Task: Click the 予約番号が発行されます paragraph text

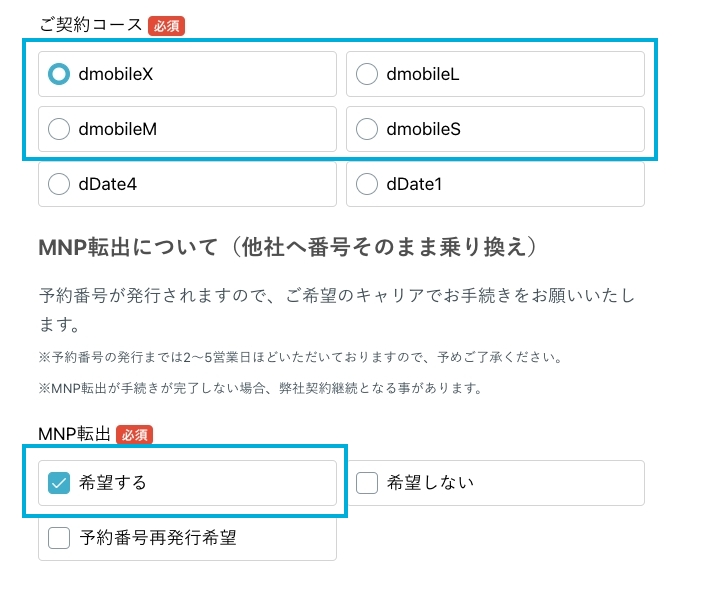Action: point(337,310)
